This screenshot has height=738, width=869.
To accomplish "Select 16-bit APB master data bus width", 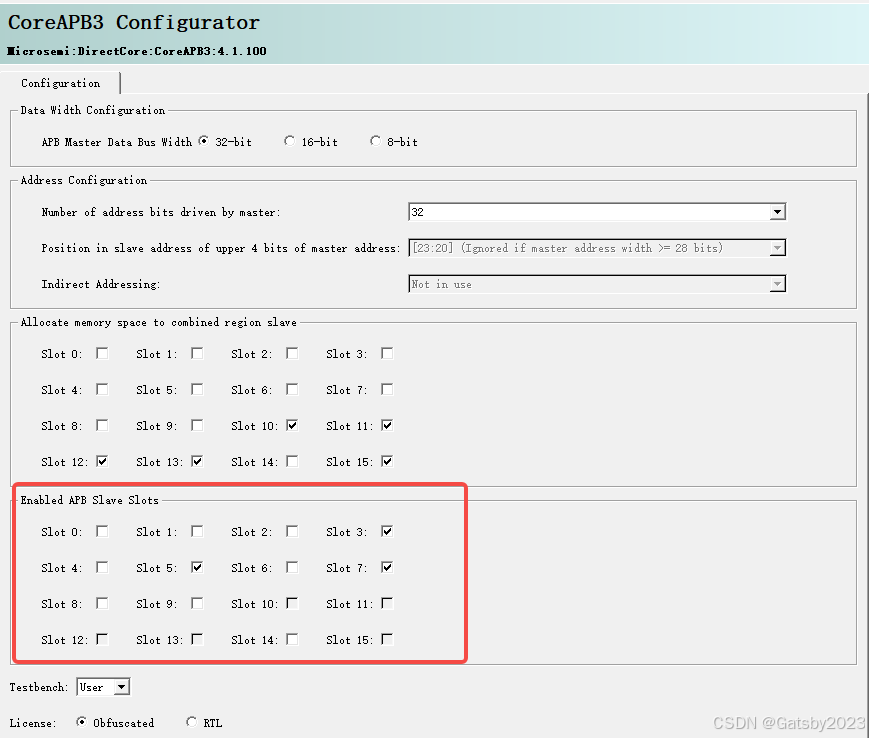I will click(289, 141).
